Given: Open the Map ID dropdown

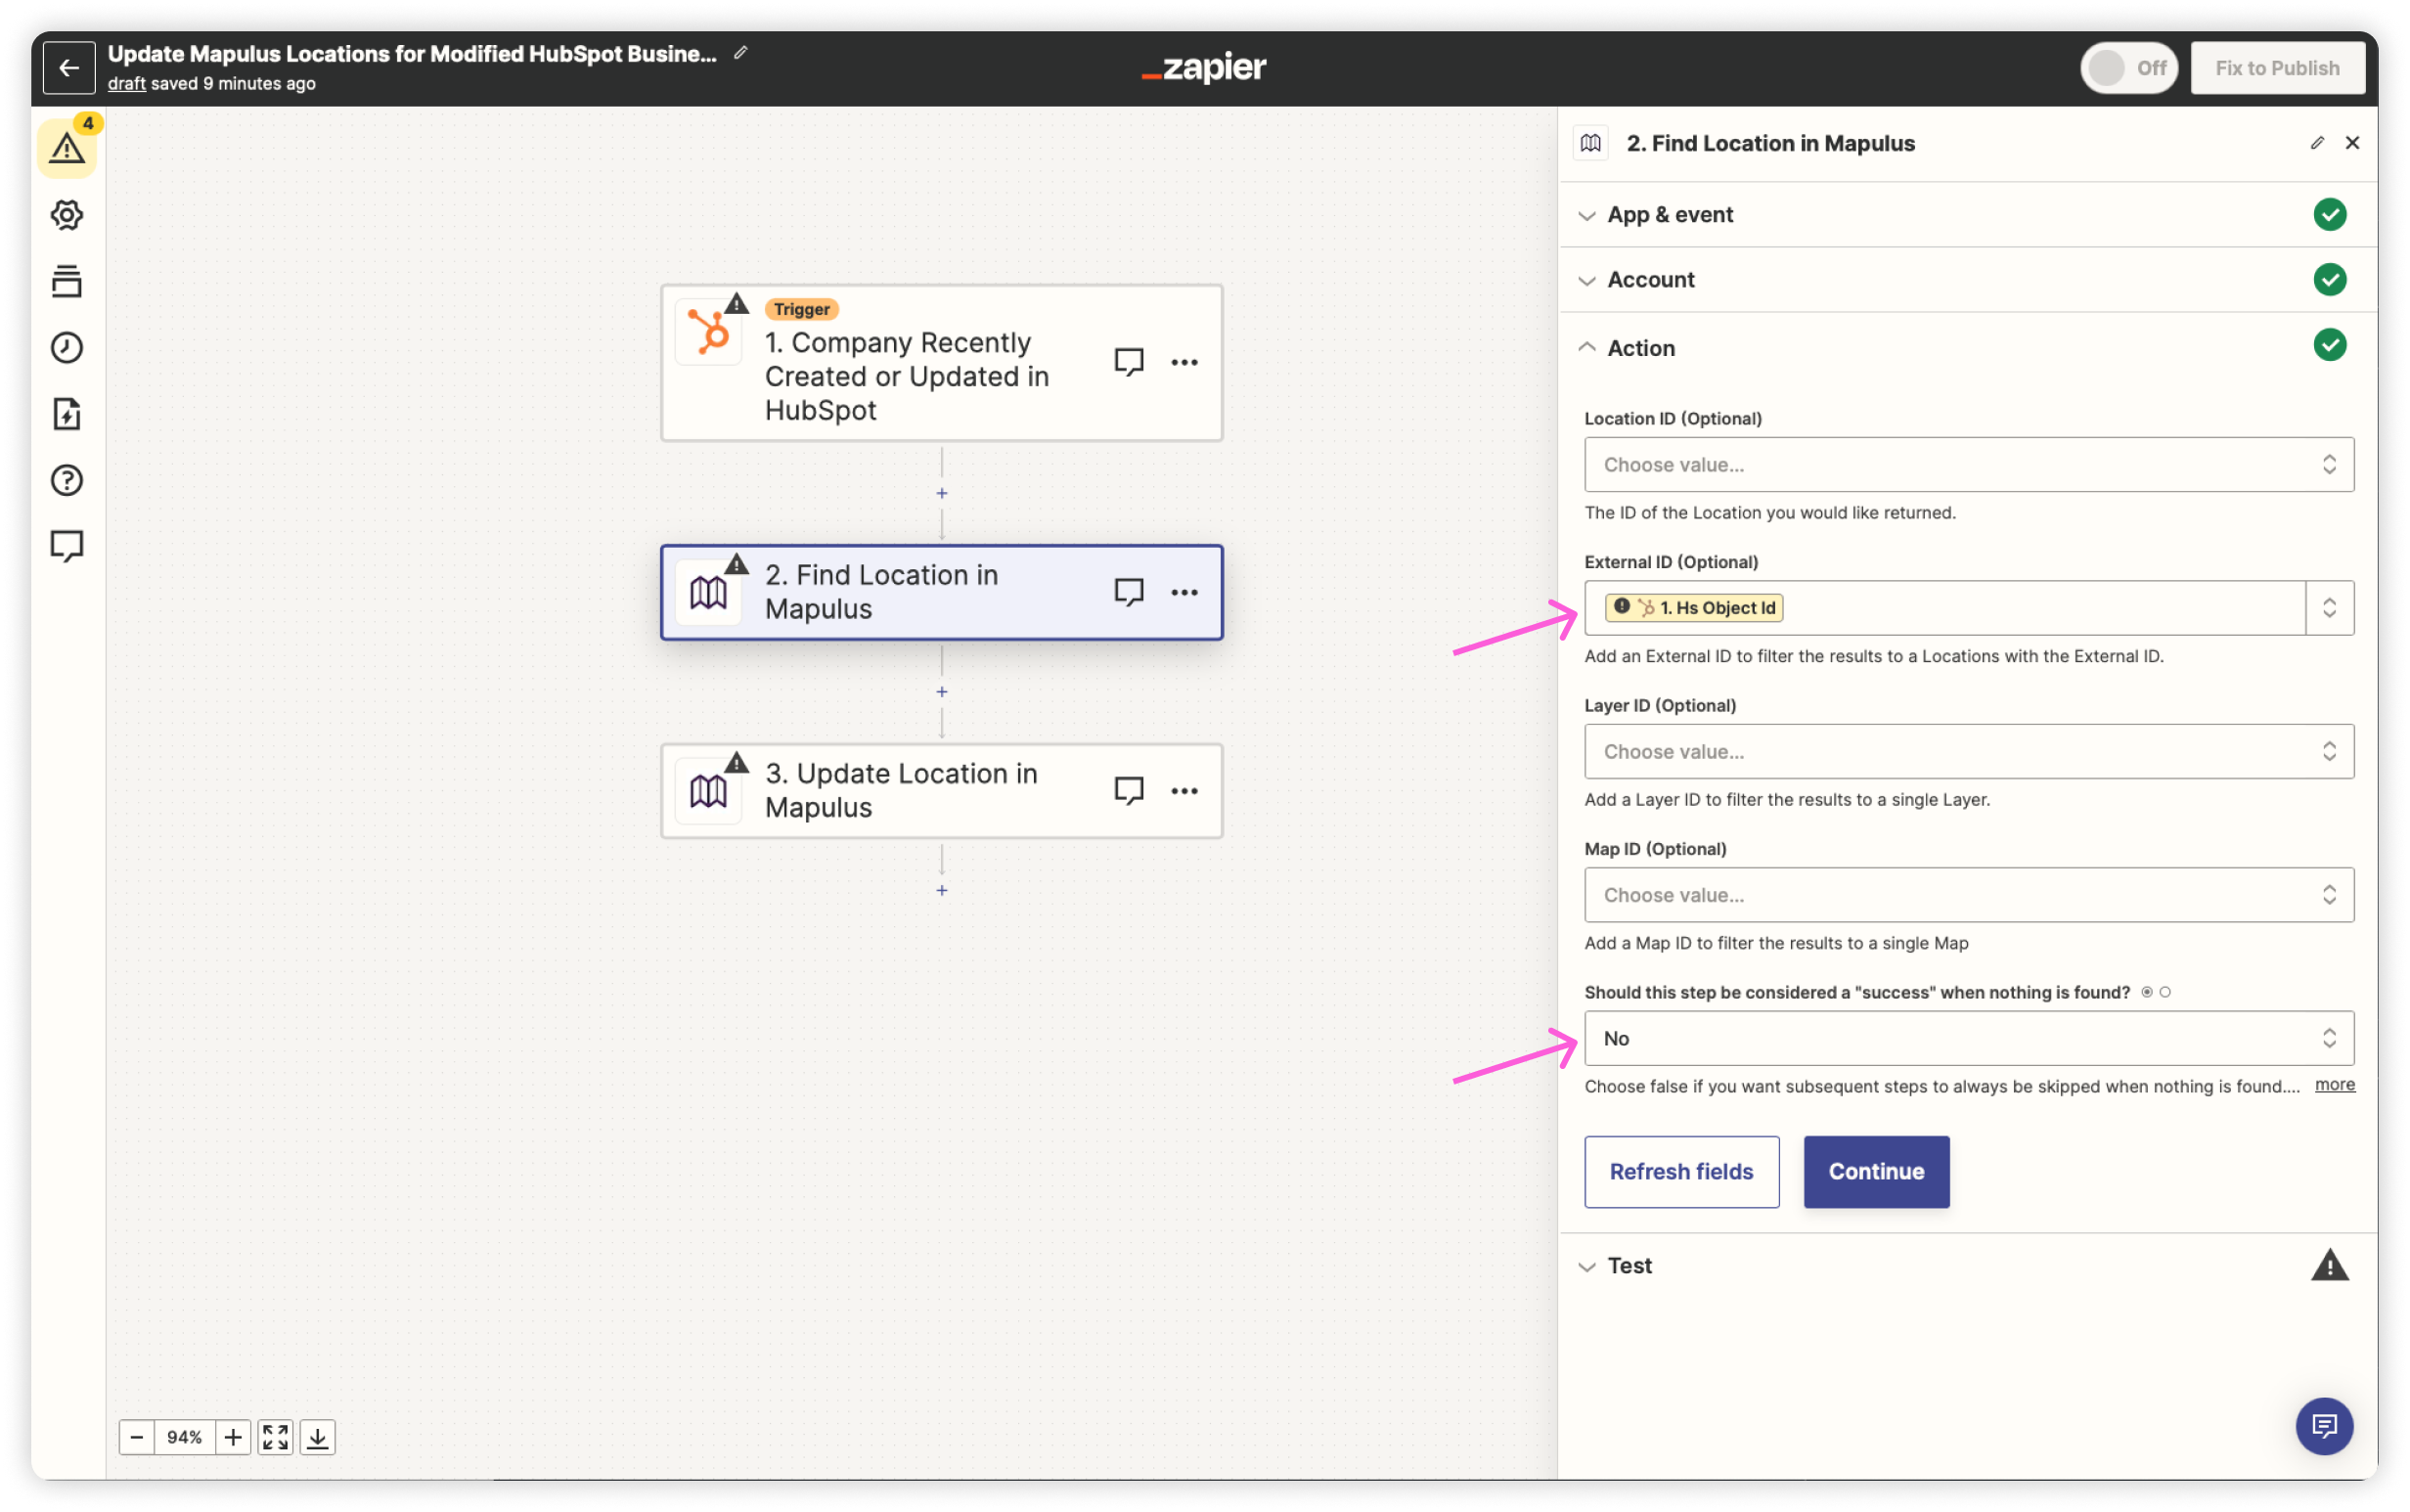Looking at the screenshot, I should point(1968,895).
